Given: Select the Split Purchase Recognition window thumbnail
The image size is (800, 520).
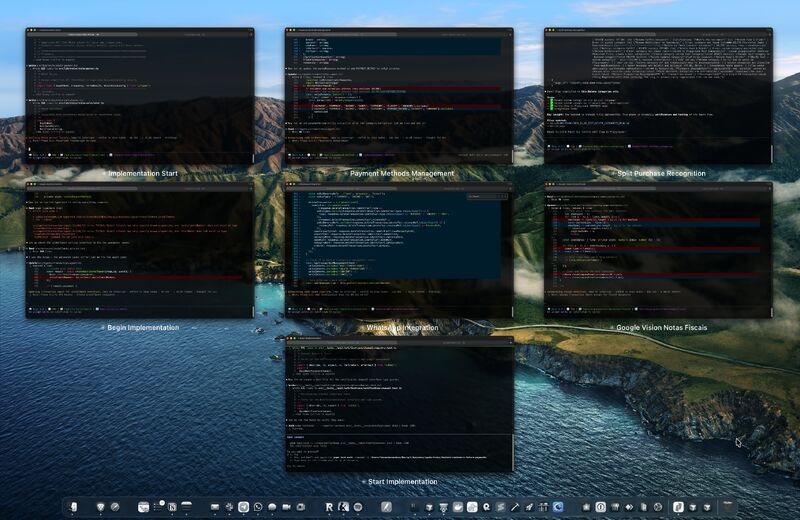Looking at the screenshot, I should tap(658, 96).
